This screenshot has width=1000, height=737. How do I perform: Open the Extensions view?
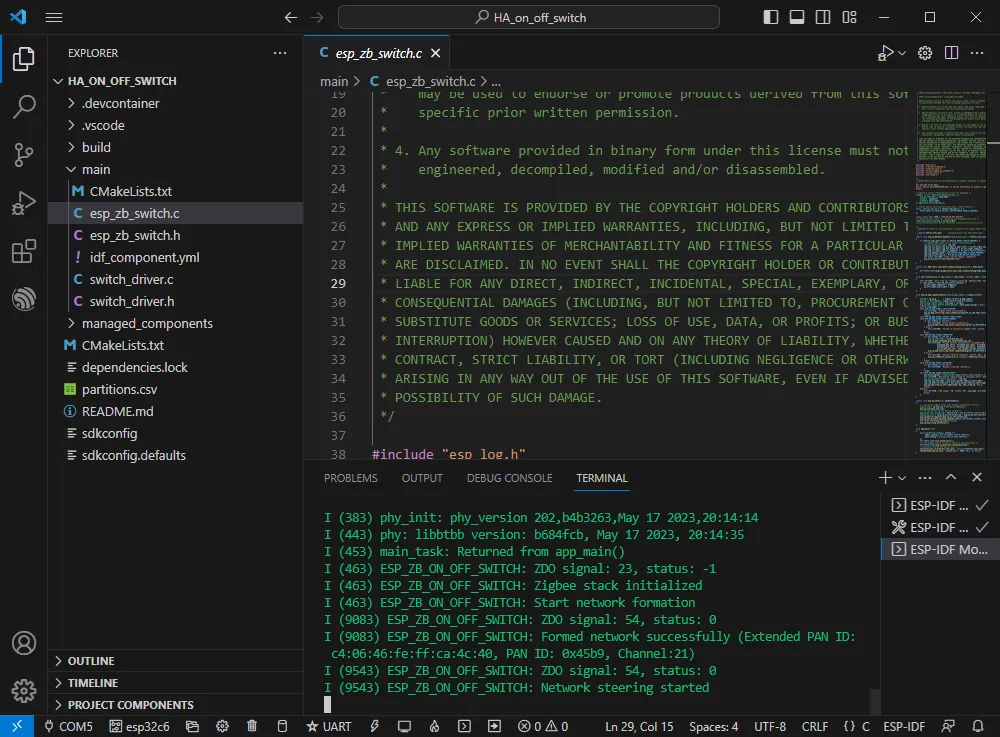point(23,251)
